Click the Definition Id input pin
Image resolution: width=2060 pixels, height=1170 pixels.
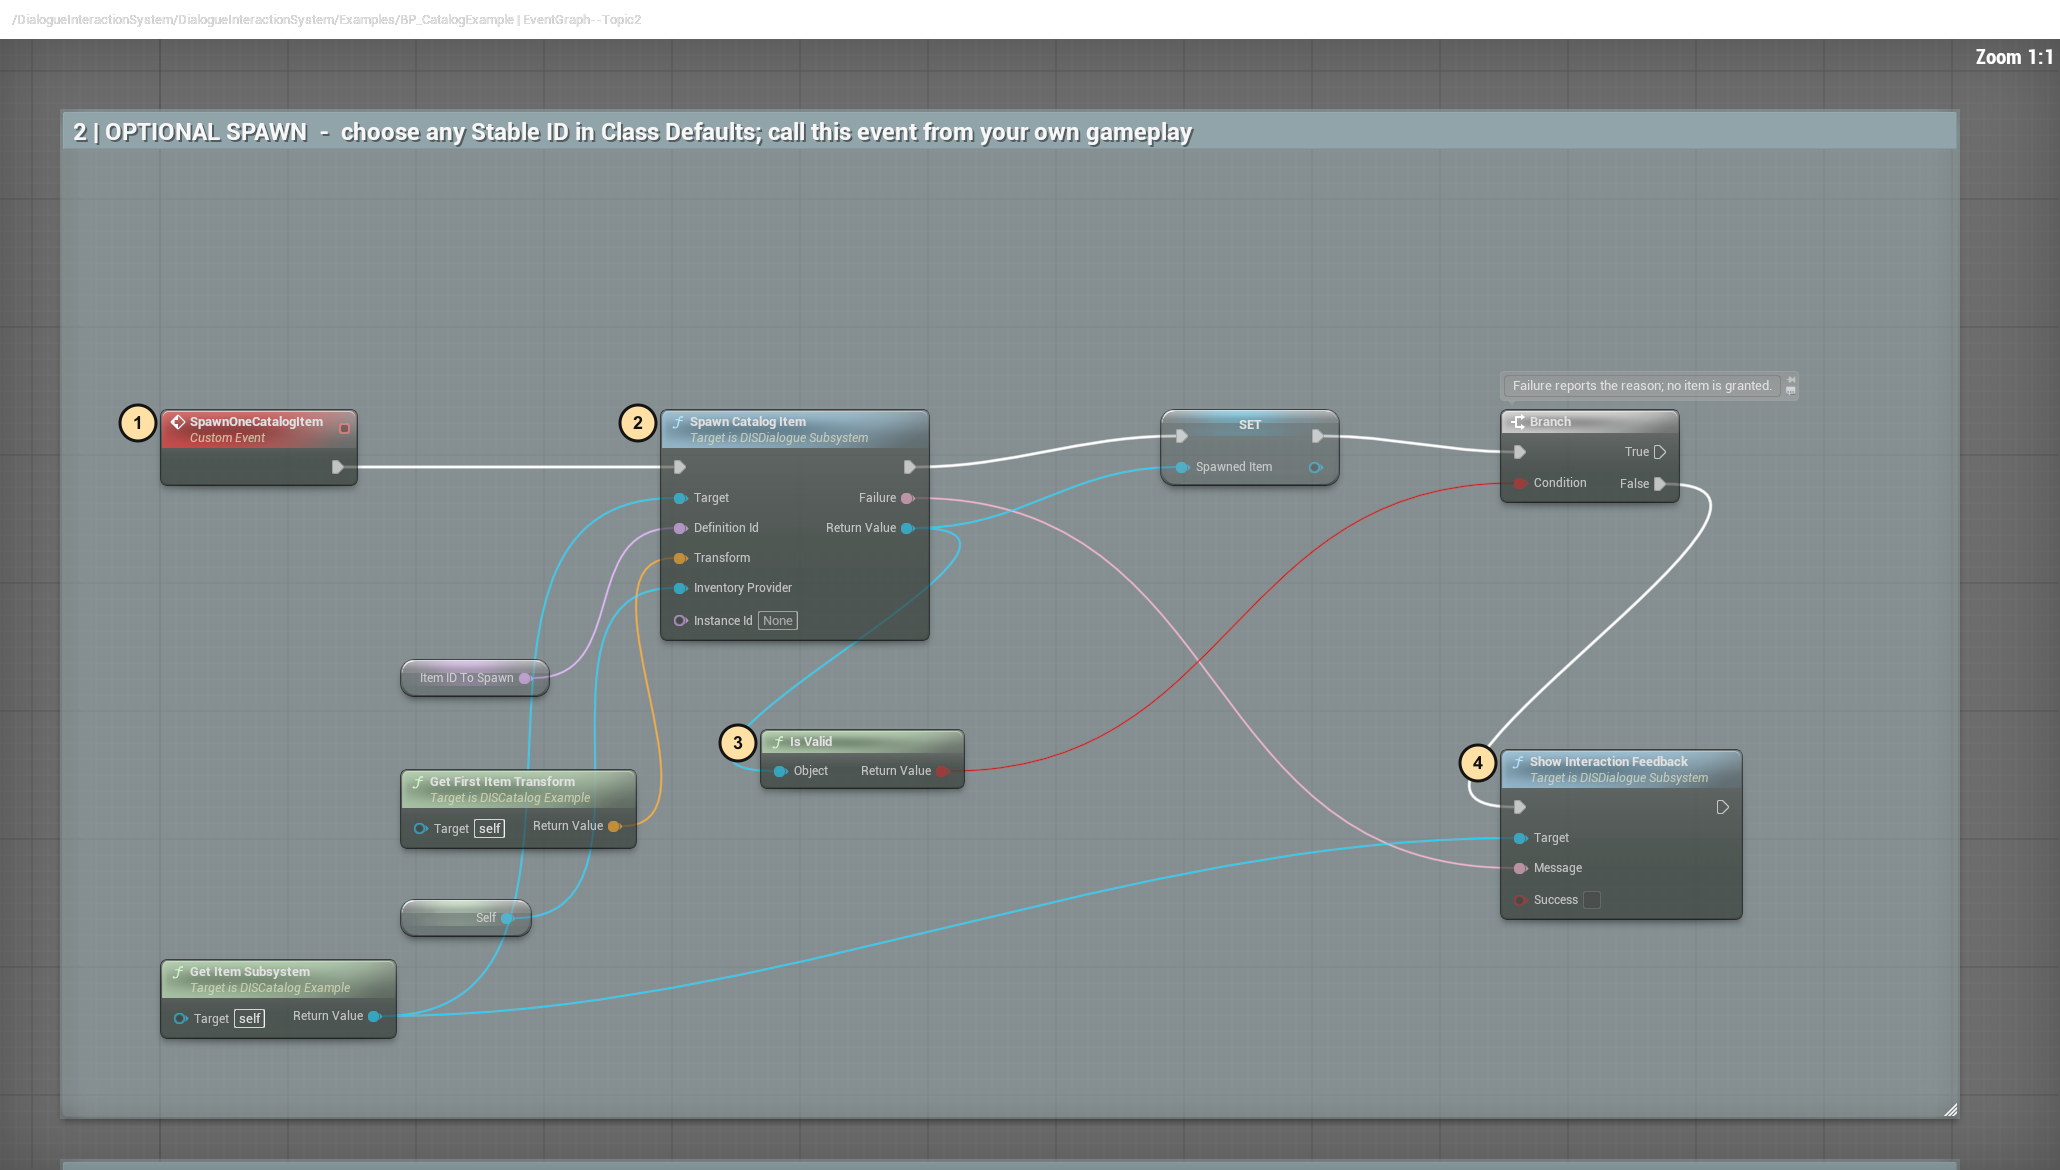680,528
